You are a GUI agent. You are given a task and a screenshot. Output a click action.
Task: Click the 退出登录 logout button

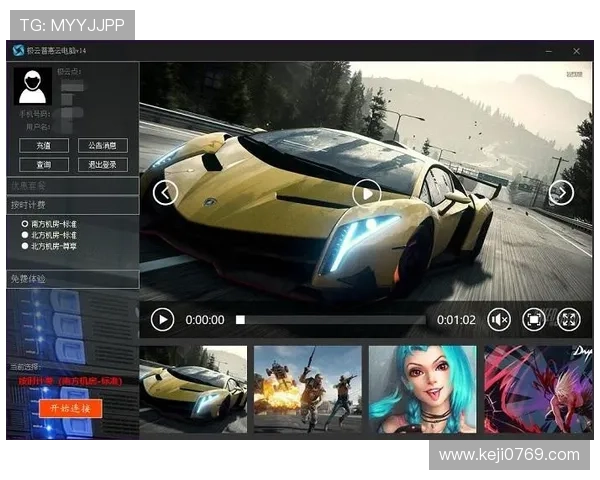click(102, 164)
